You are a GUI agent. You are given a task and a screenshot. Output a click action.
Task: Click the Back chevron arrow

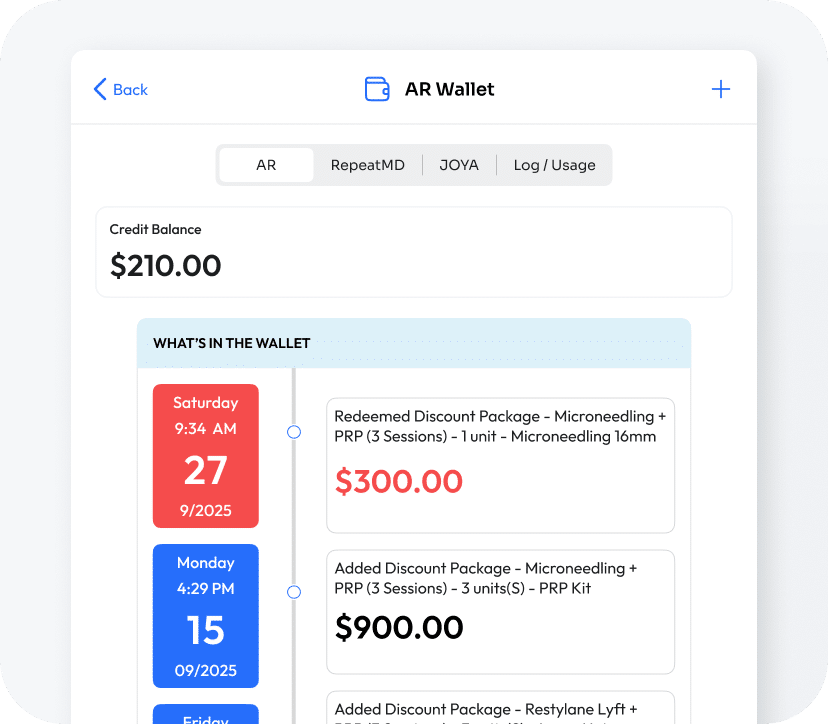pos(99,89)
